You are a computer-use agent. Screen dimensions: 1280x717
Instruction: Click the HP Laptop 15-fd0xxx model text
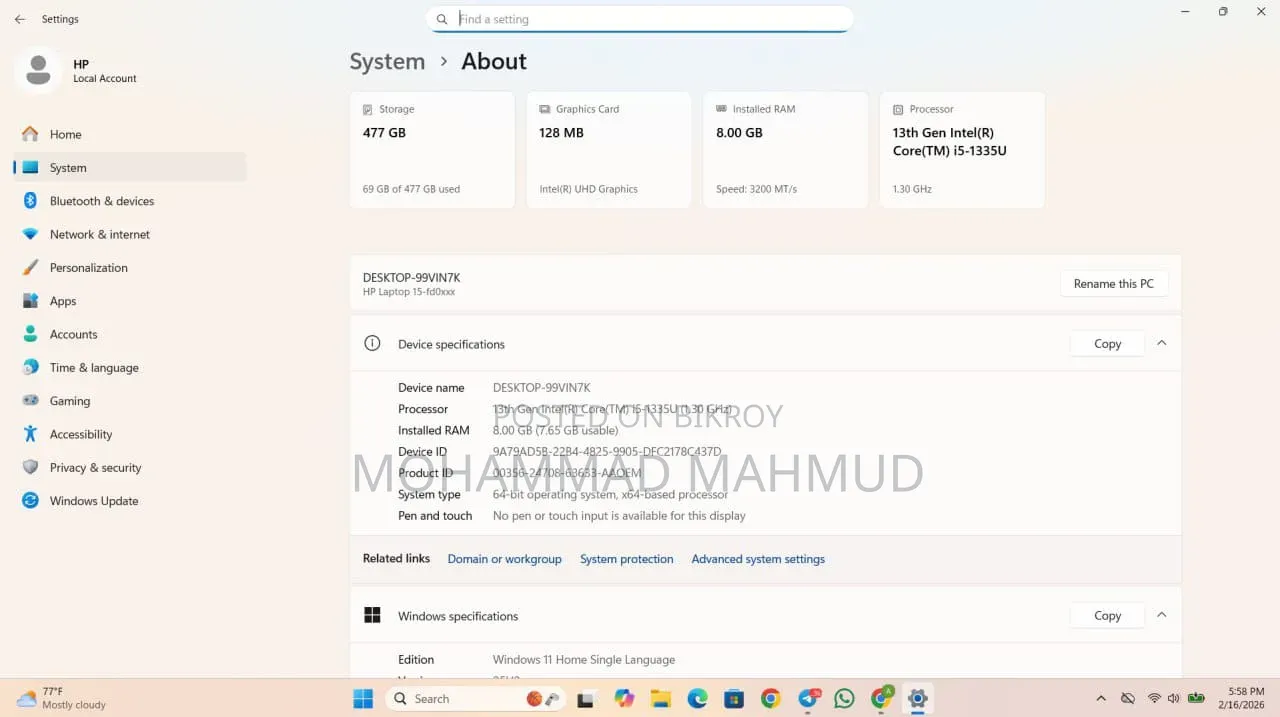tap(409, 292)
